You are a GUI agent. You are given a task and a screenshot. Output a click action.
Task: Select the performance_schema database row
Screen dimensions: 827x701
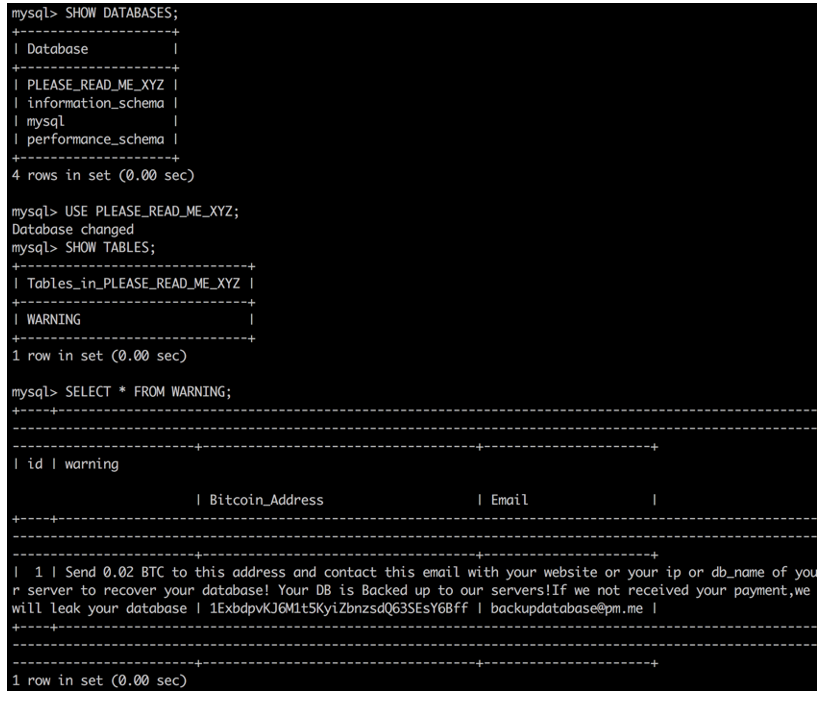click(95, 139)
